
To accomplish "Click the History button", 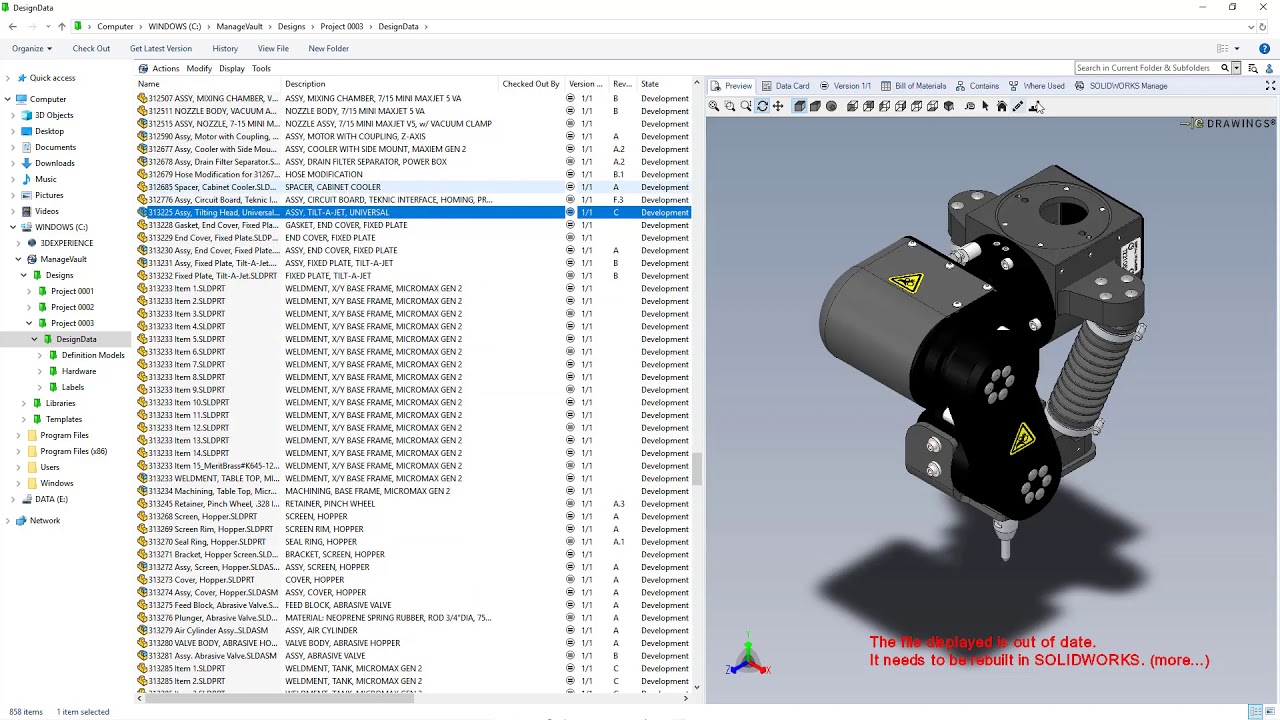I will click(x=225, y=48).
